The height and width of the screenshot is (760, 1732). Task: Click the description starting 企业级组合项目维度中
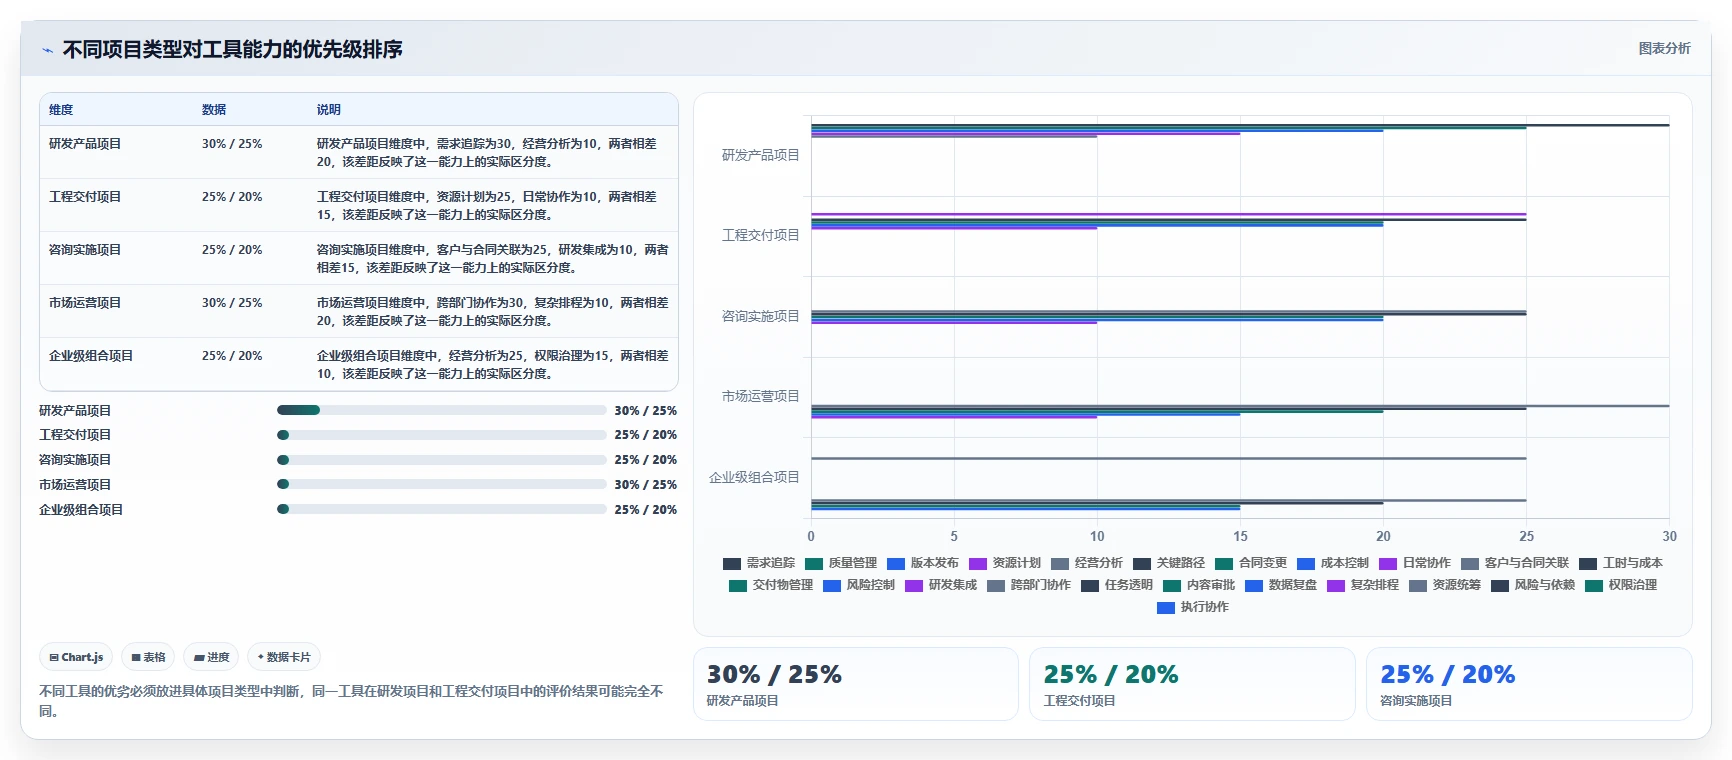tap(493, 365)
